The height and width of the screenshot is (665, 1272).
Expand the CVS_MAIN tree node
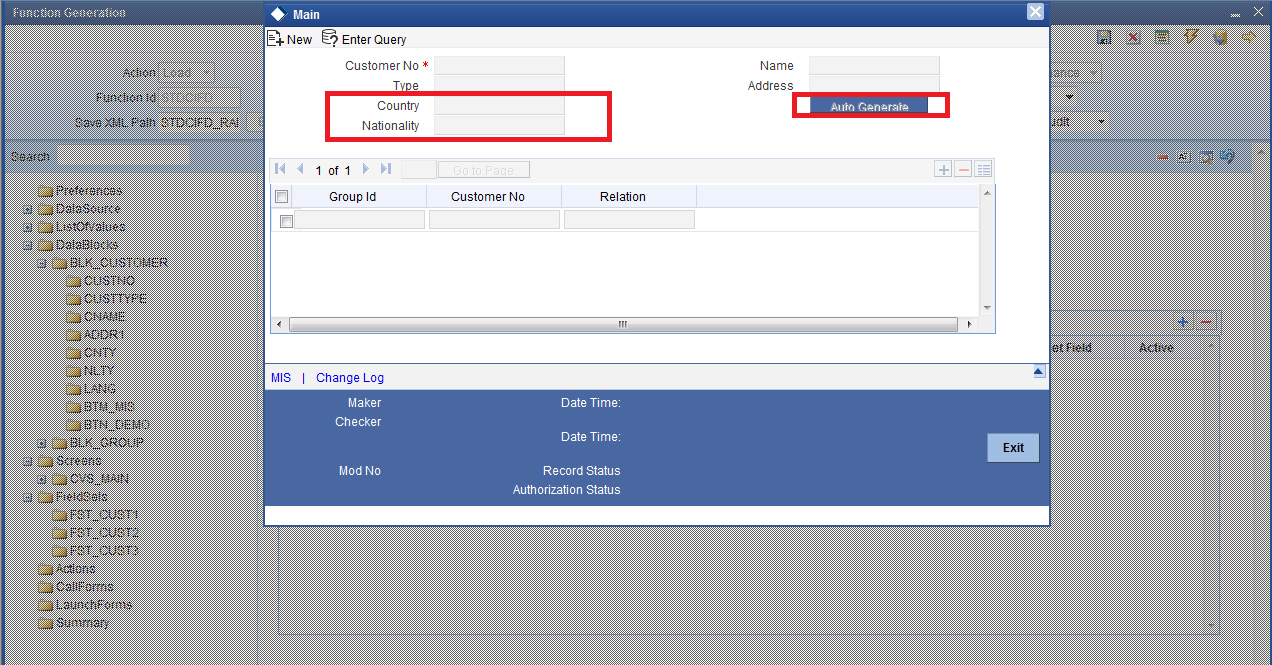(42, 479)
